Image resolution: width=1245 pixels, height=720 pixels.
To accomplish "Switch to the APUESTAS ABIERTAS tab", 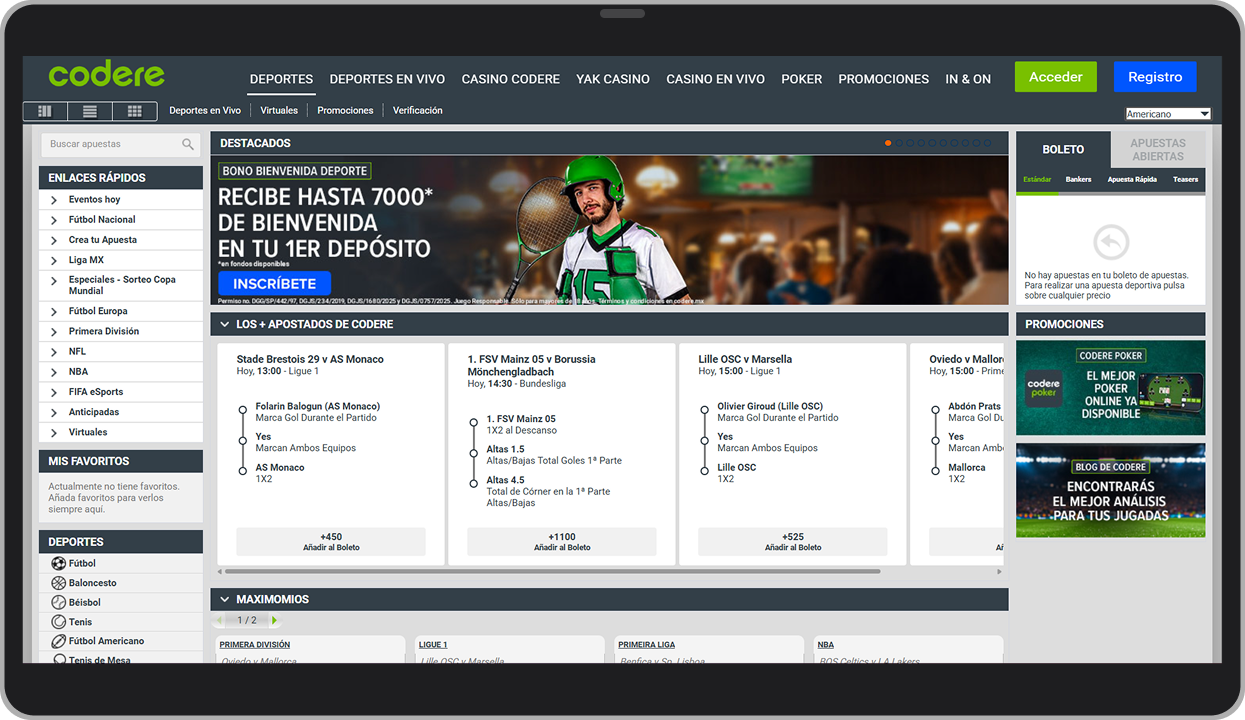I will [x=1158, y=150].
